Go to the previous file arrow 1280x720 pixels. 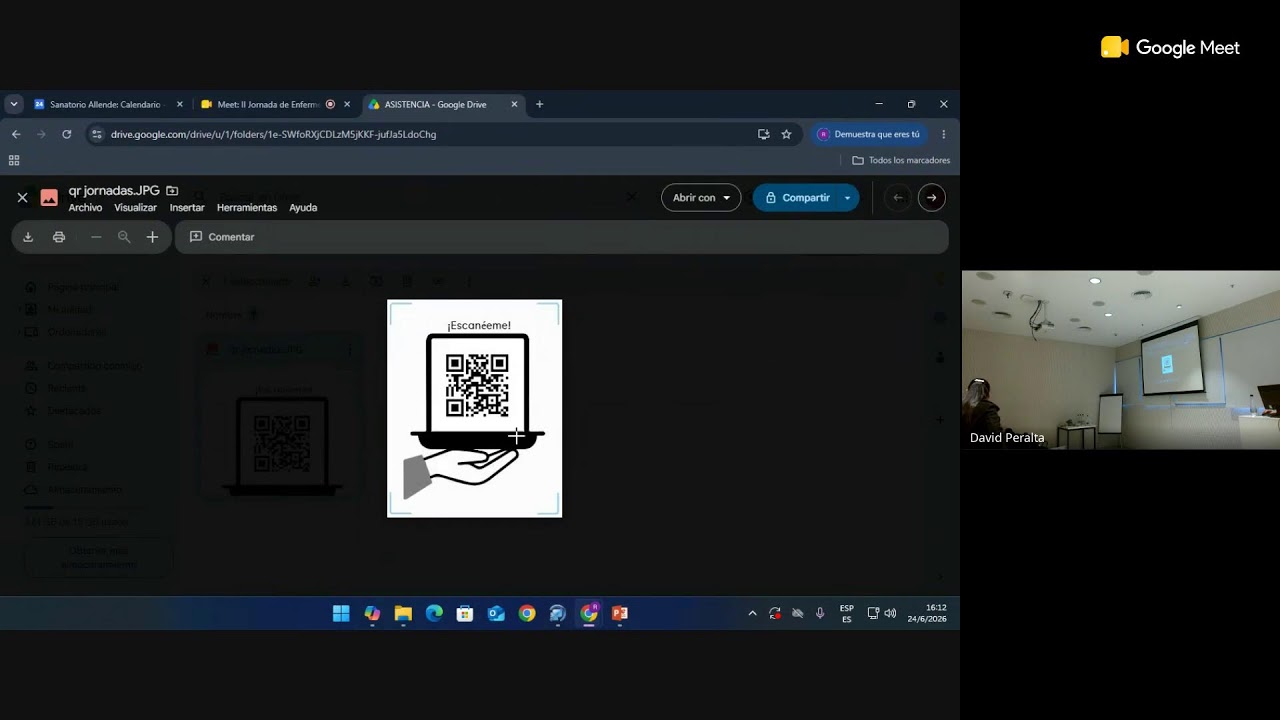[x=898, y=198]
